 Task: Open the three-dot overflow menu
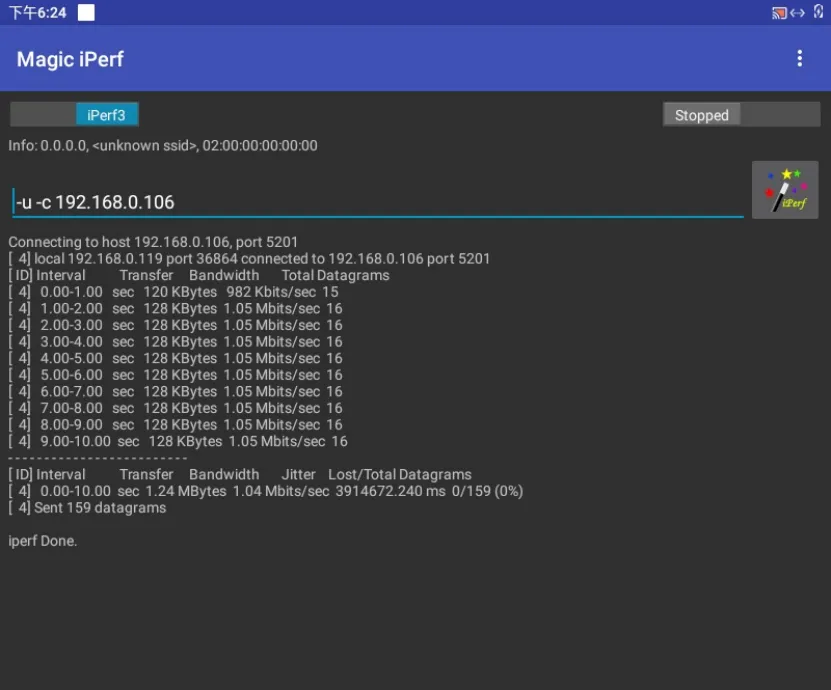tap(799, 59)
